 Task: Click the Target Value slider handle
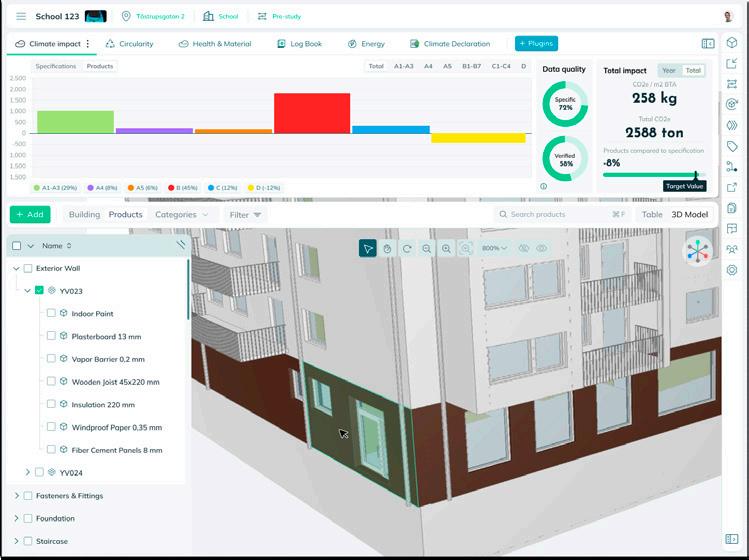click(696, 175)
